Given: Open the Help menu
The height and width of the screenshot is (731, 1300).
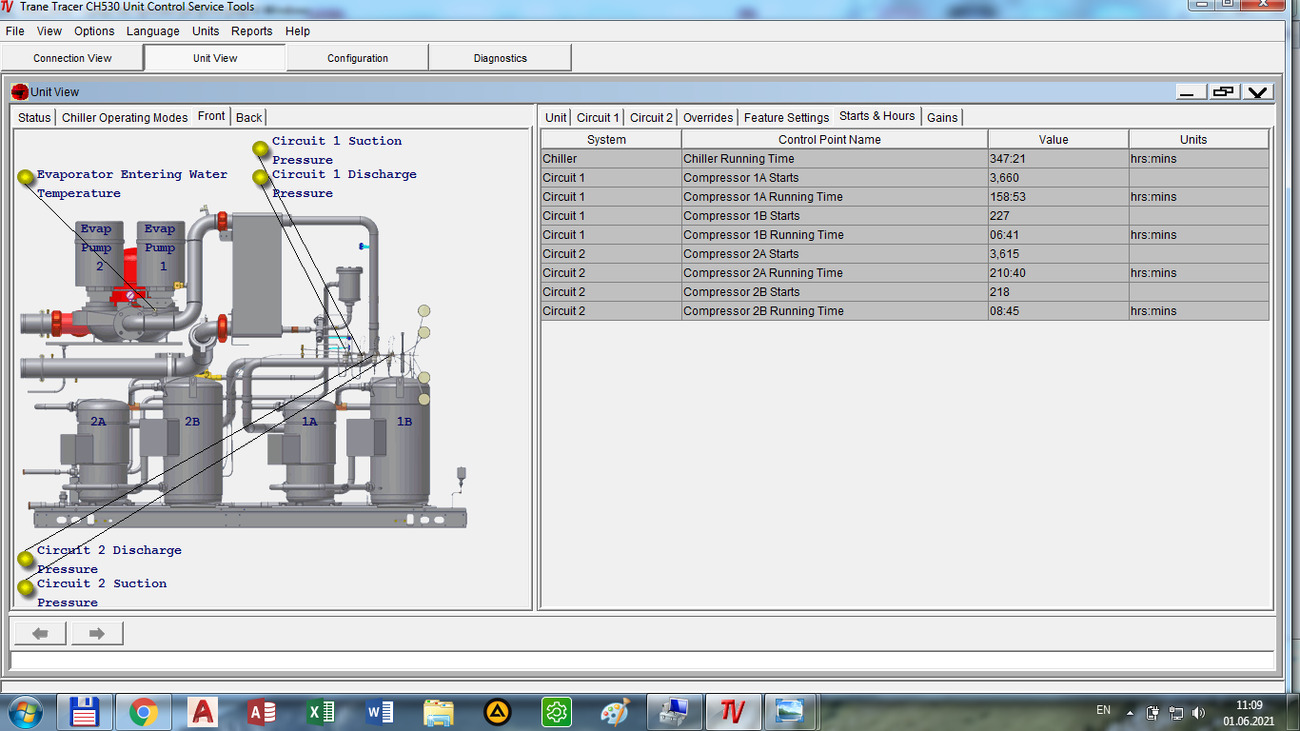Looking at the screenshot, I should click(x=298, y=31).
